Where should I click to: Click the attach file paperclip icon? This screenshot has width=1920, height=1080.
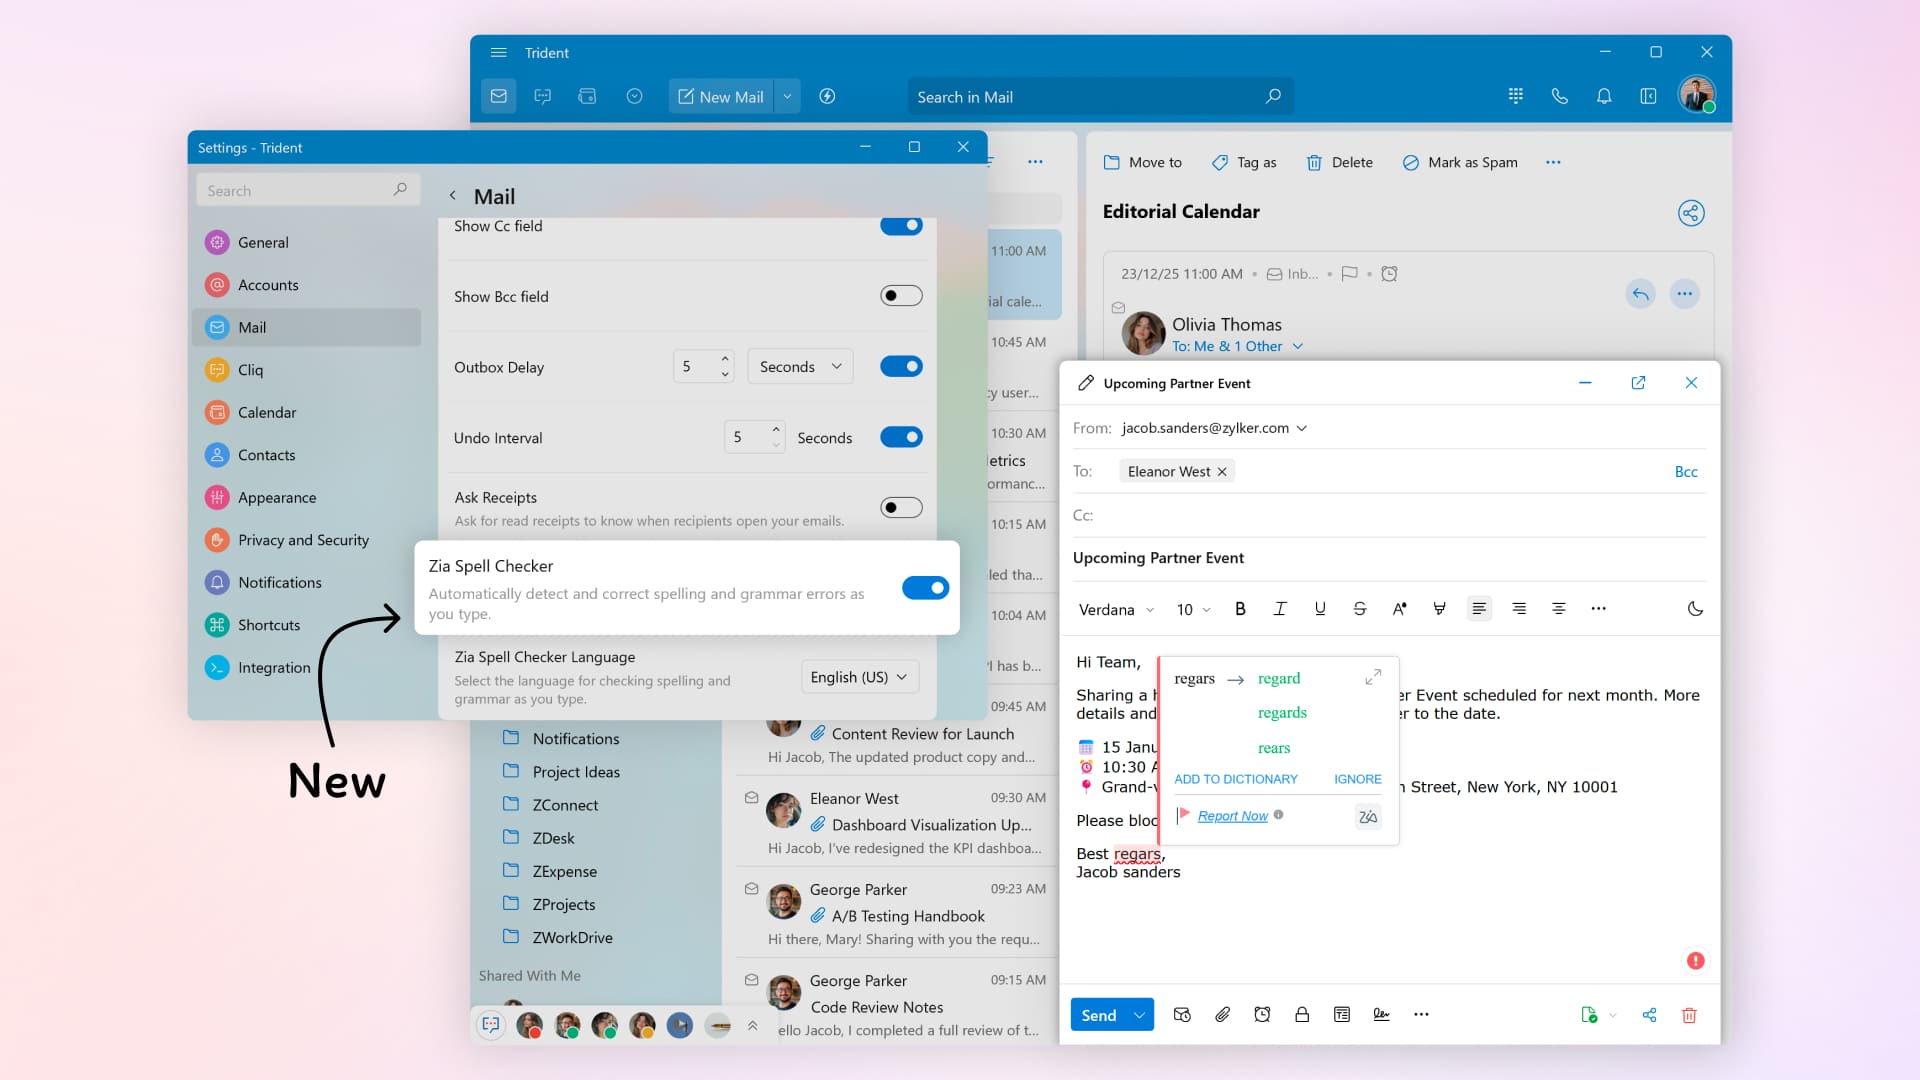coord(1222,1015)
